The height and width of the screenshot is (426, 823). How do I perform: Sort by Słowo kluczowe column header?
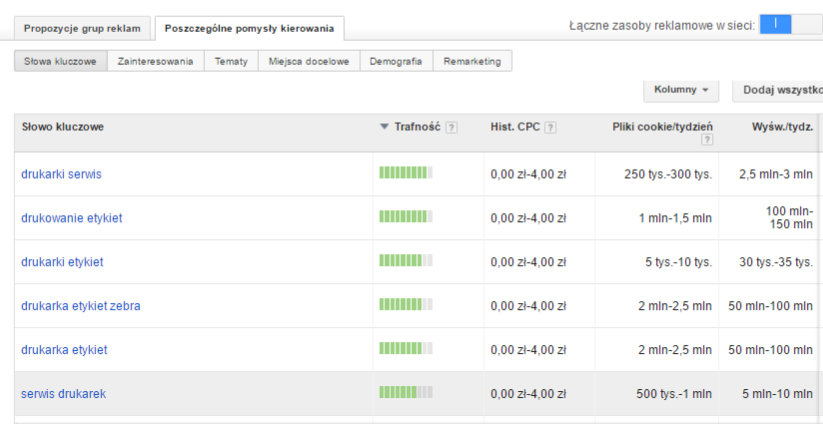pos(63,127)
